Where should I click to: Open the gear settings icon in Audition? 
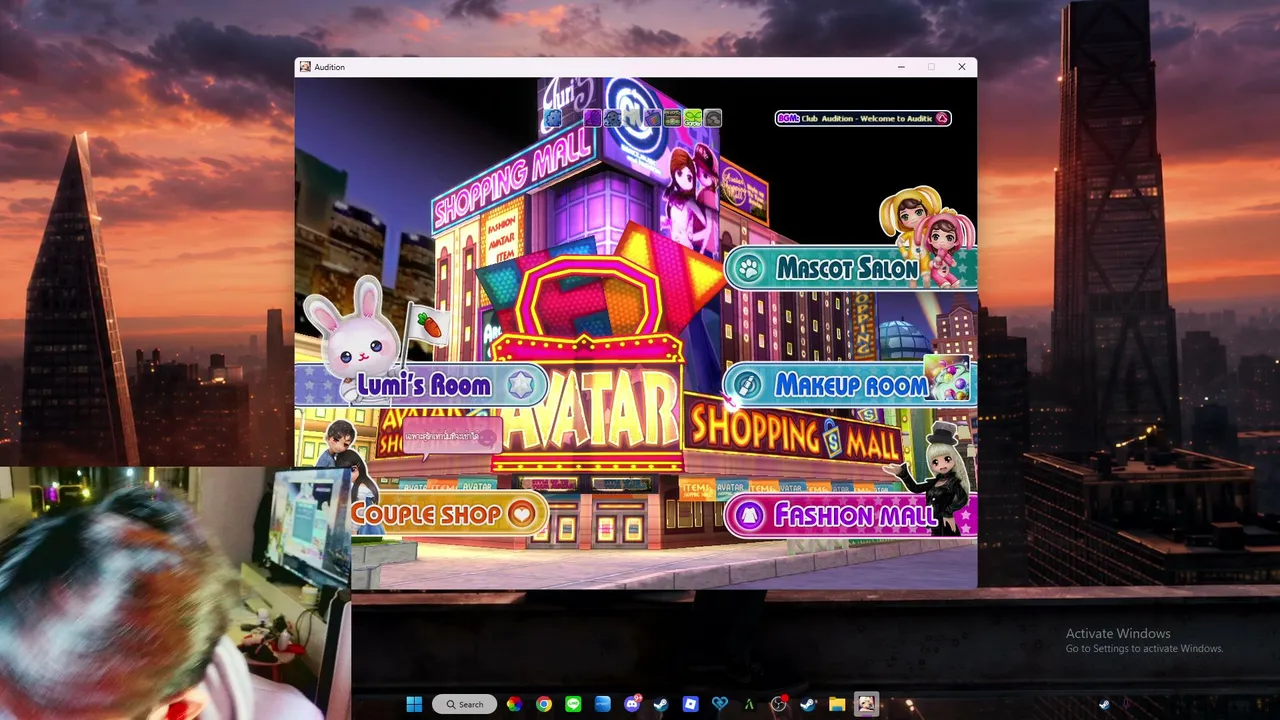pyautogui.click(x=552, y=118)
